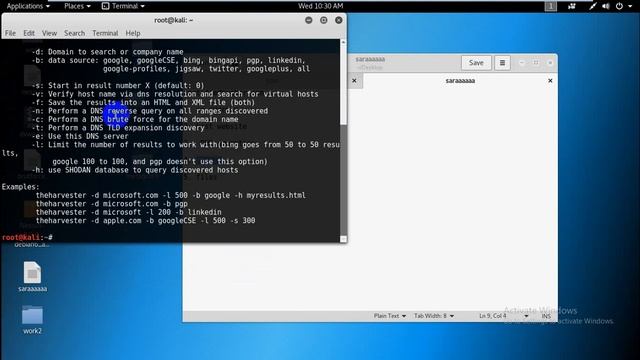Open the Terminal menu in terminal window
This screenshot has width=640, height=360.
105,33
